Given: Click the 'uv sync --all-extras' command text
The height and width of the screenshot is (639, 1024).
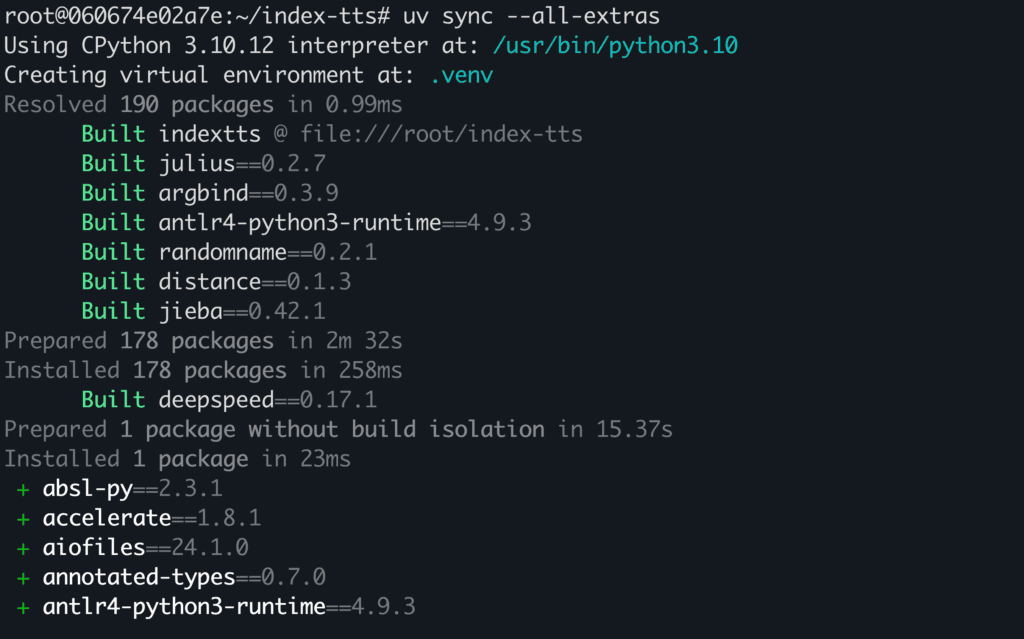Looking at the screenshot, I should click(532, 17).
